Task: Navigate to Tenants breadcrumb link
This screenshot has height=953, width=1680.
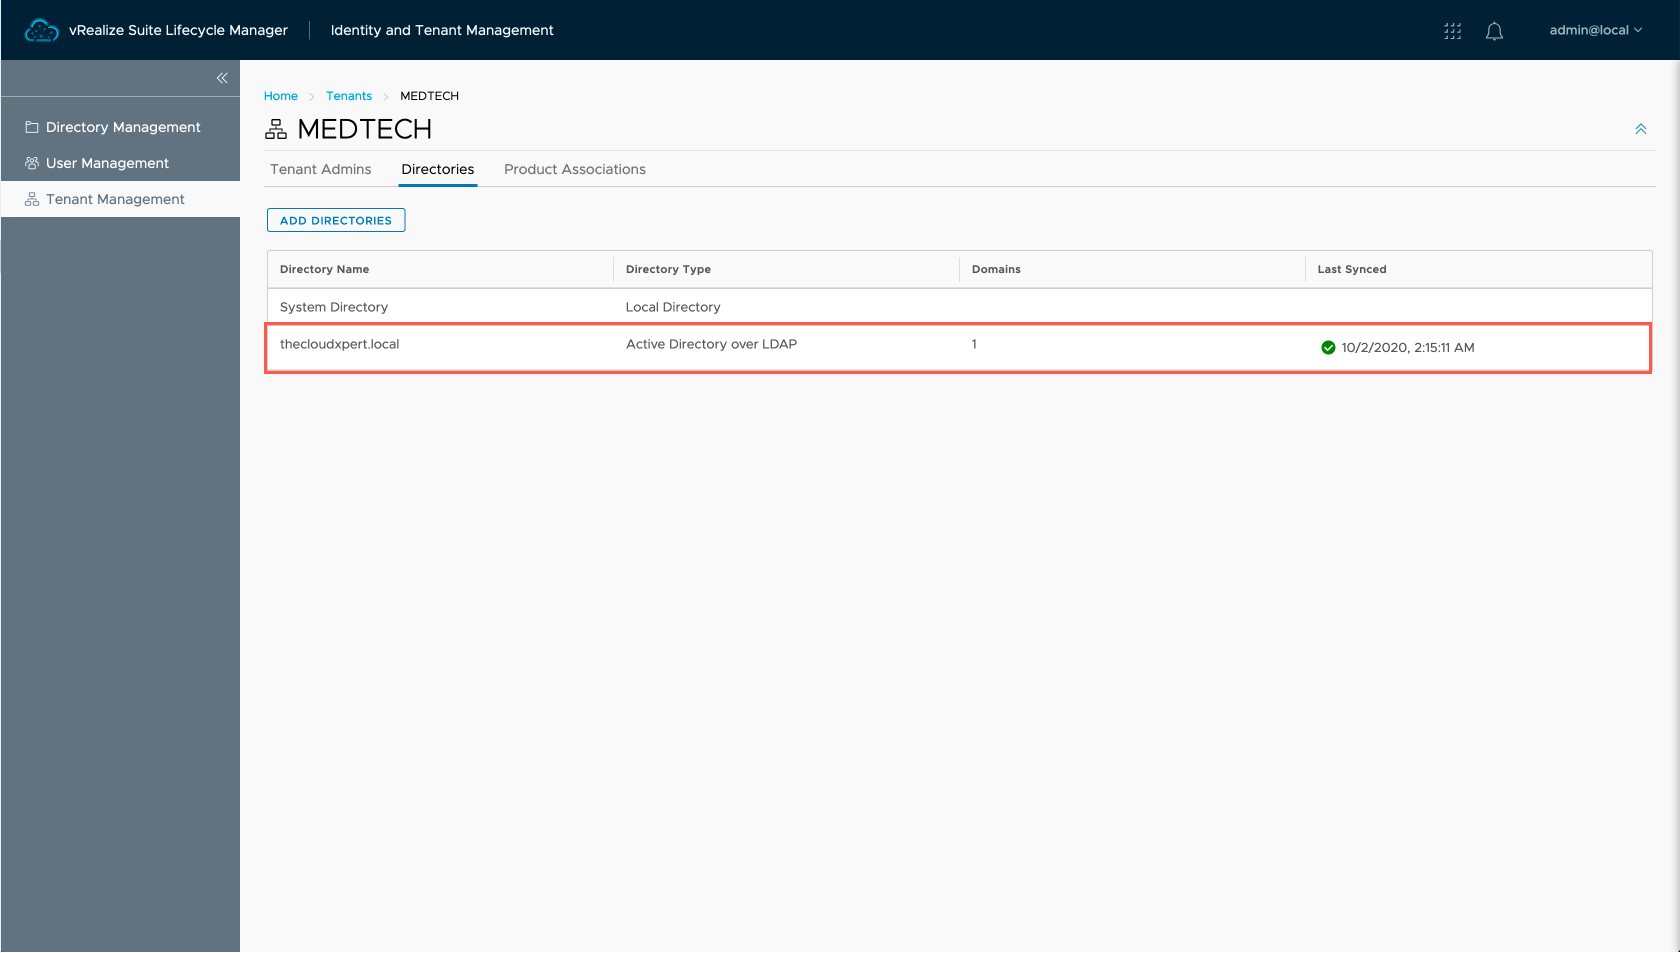Action: 349,96
